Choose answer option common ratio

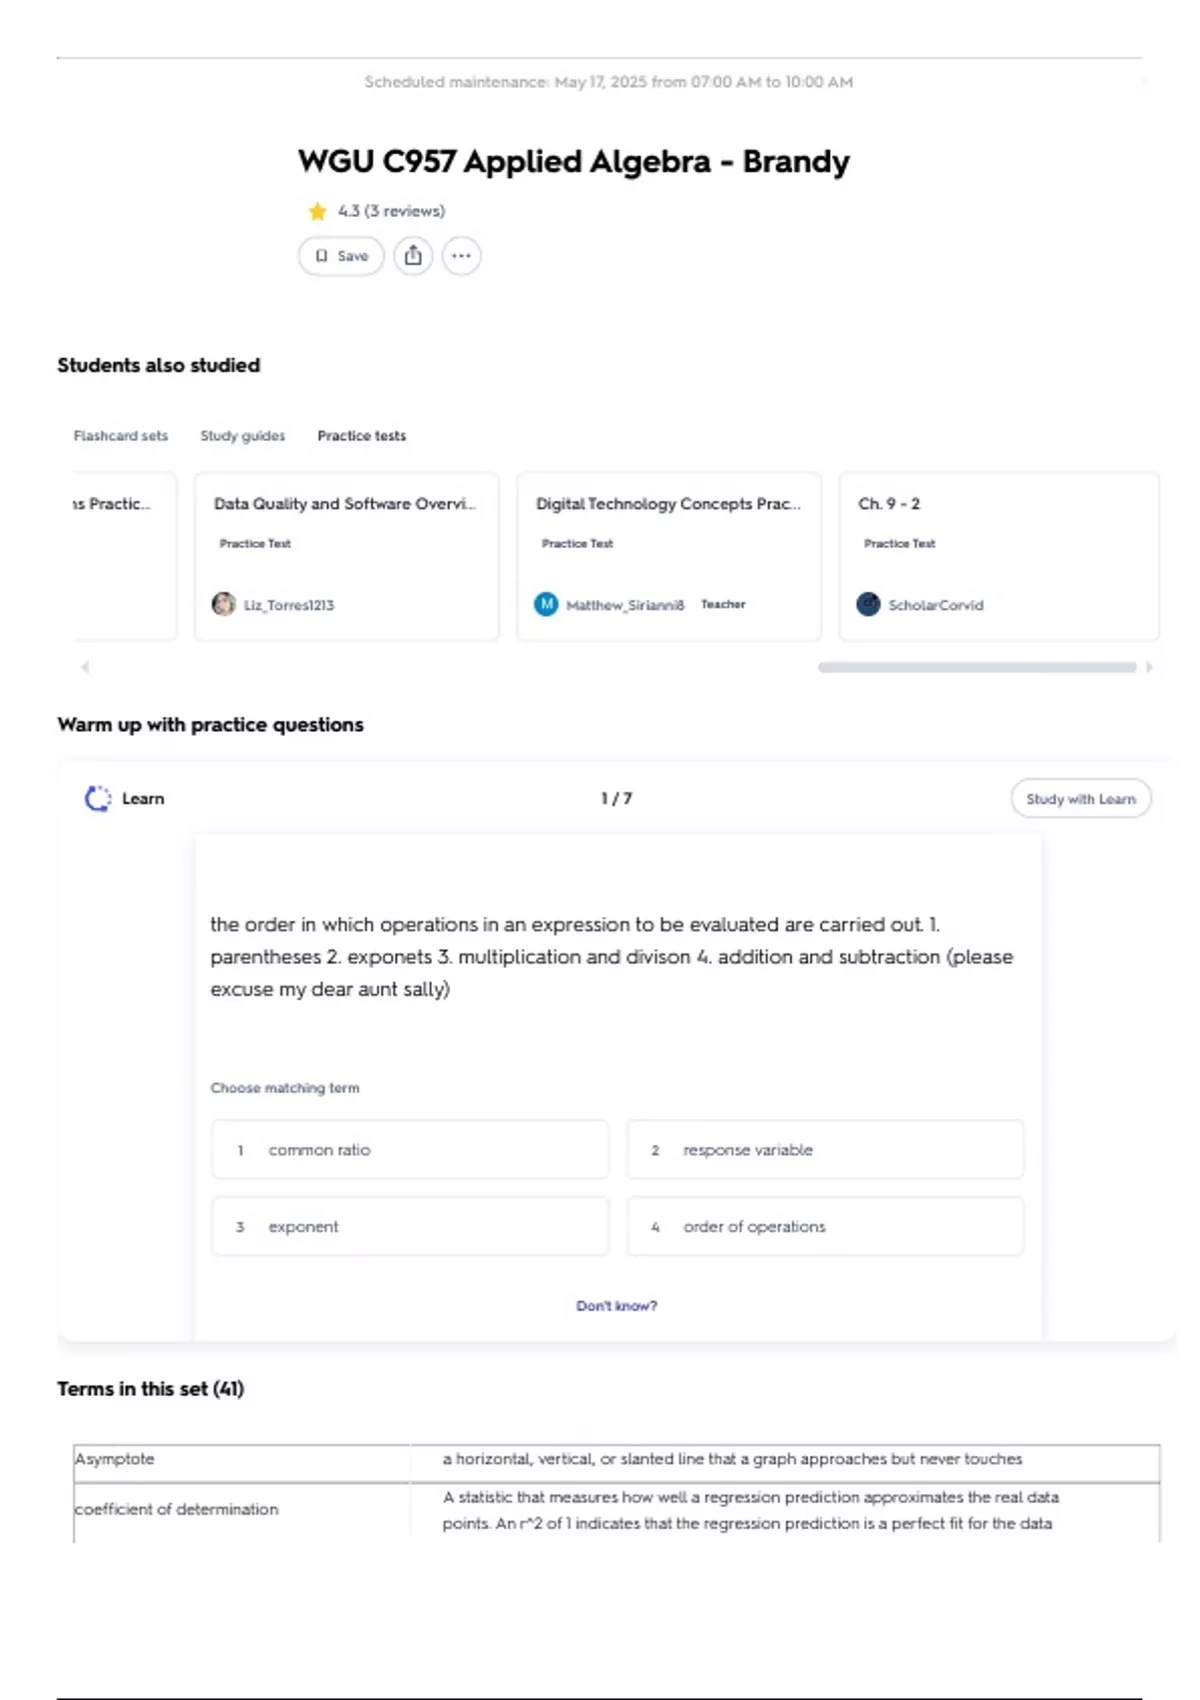(410, 1150)
